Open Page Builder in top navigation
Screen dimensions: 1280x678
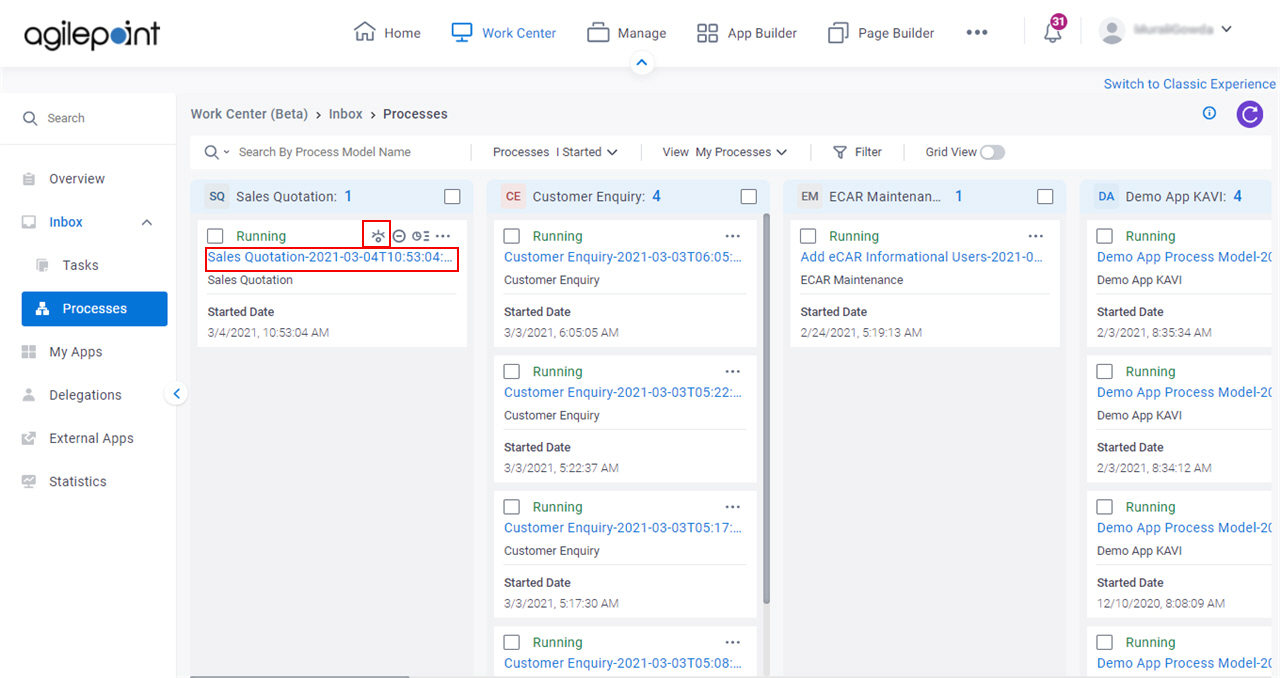881,33
